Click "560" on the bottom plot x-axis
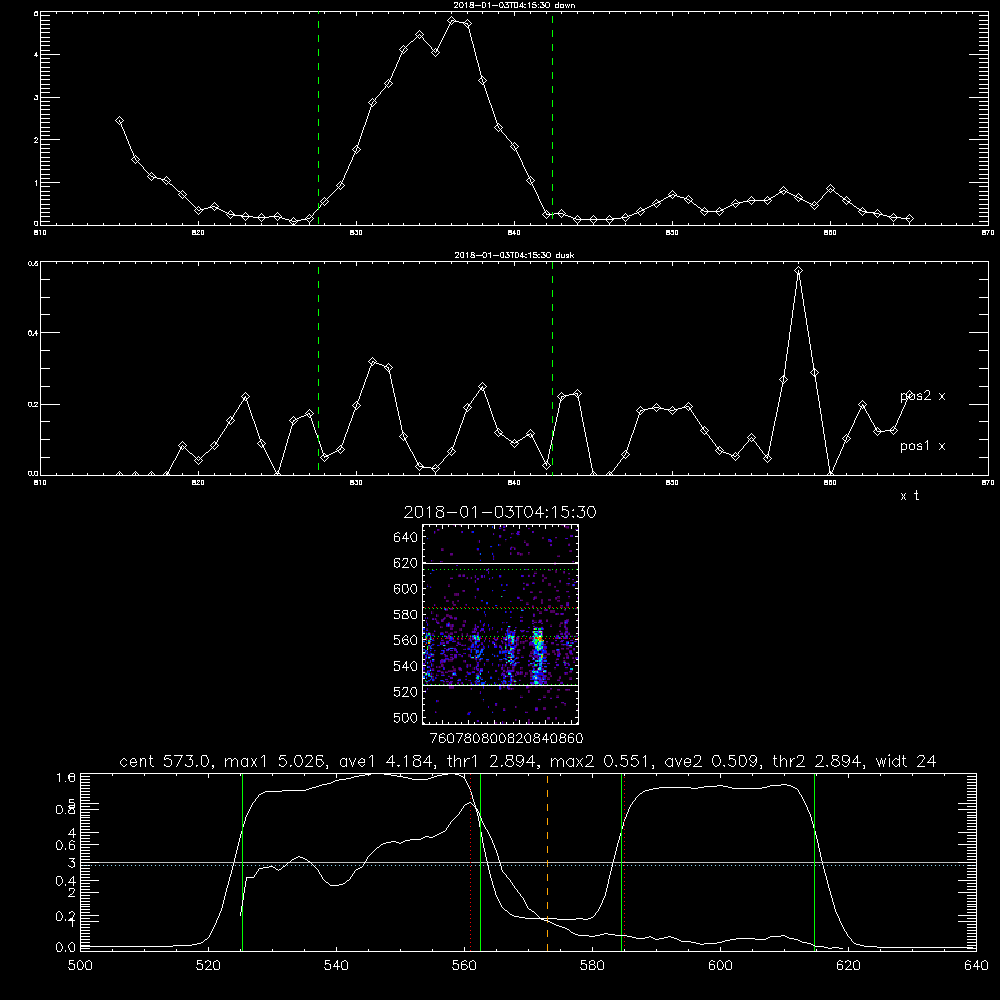Screen dimensions: 1000x1000 pyautogui.click(x=464, y=966)
